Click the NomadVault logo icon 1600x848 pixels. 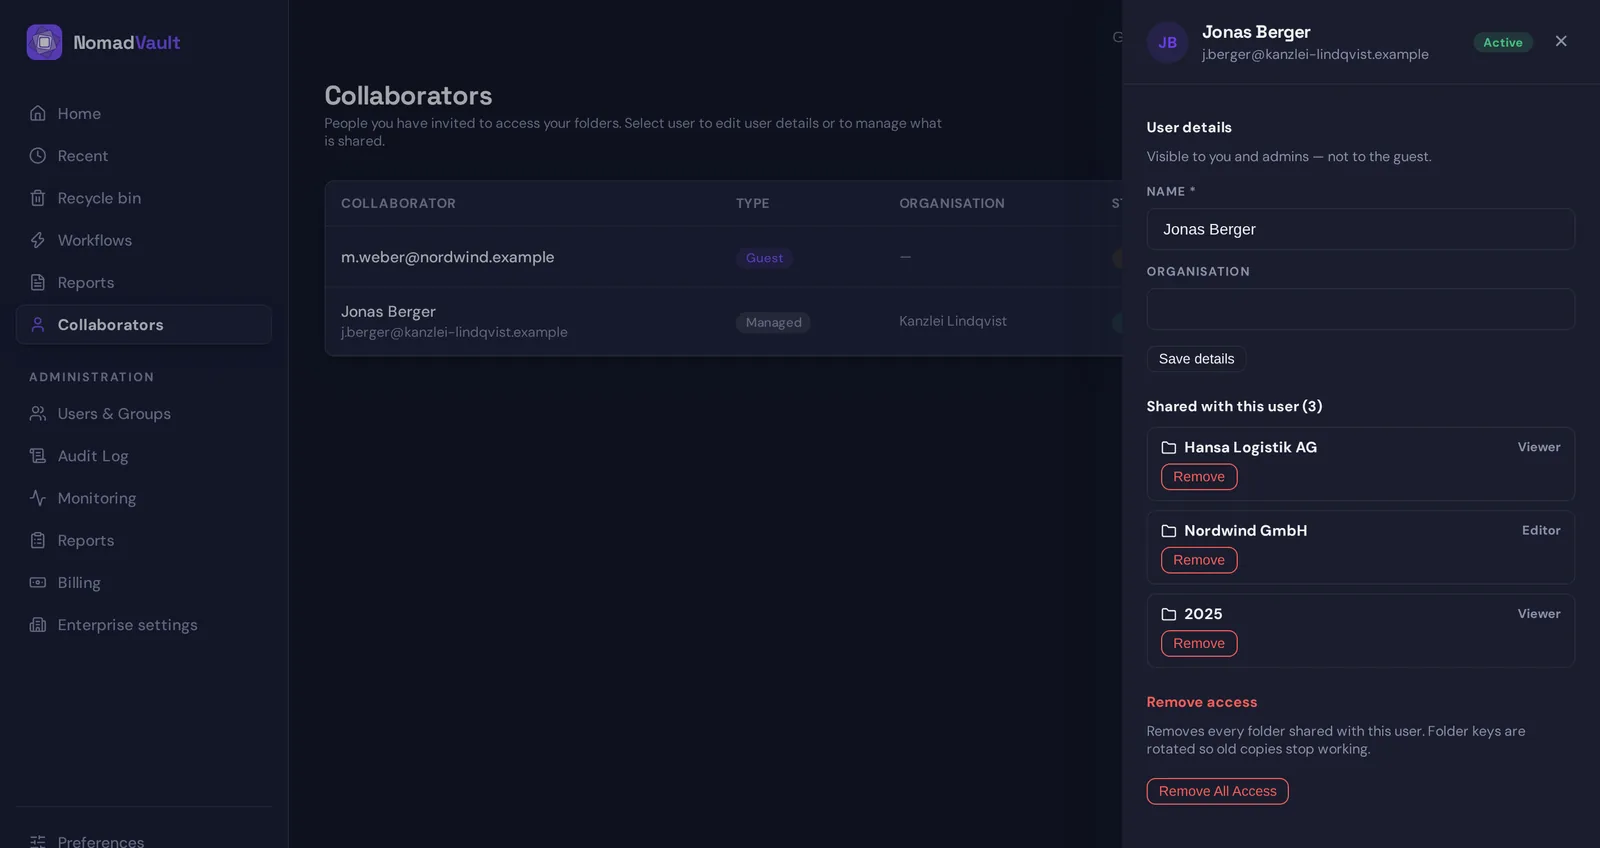point(44,42)
